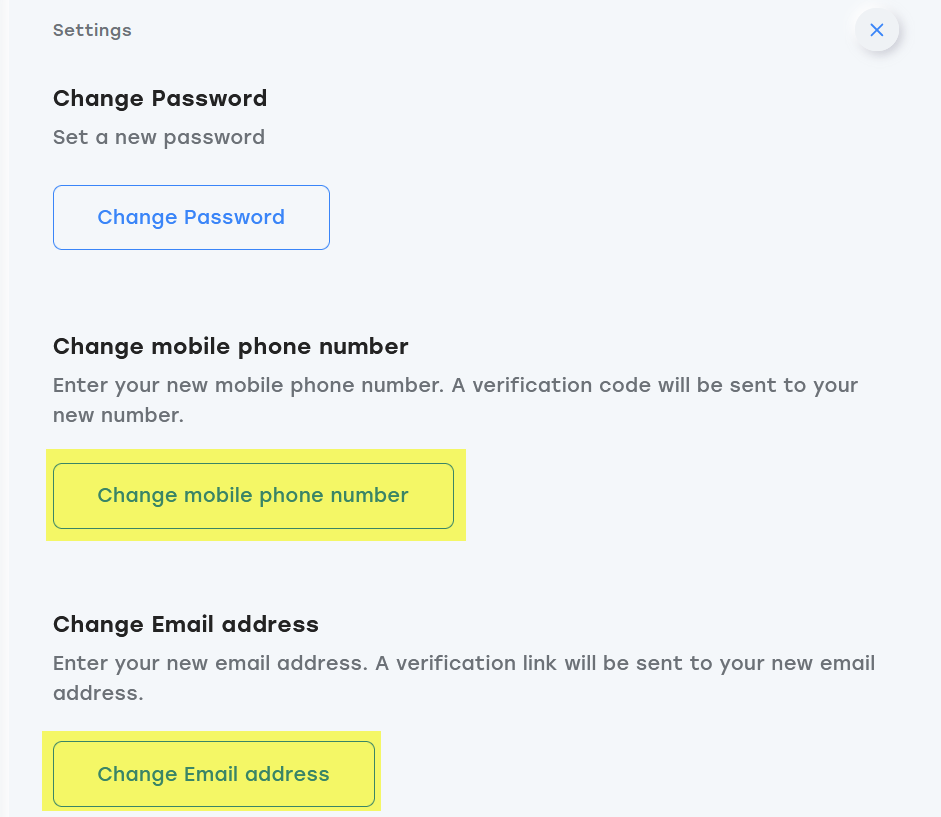Viewport: 941px width, 817px height.
Task: Click the mobile verification code description text
Action: point(455,400)
